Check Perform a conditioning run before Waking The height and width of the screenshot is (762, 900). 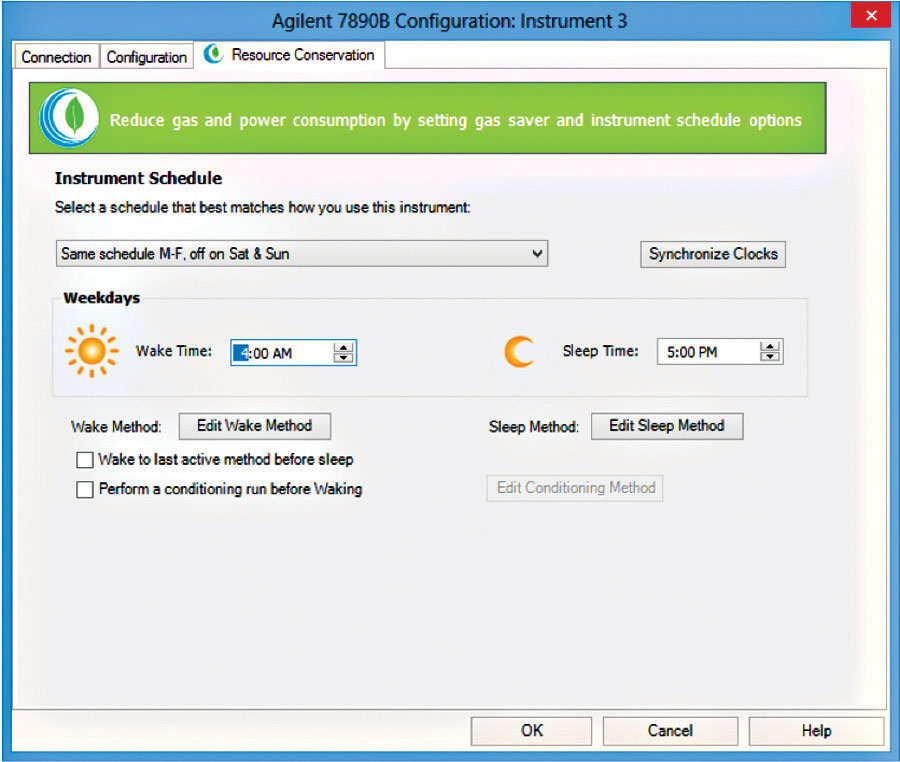pyautogui.click(x=85, y=489)
